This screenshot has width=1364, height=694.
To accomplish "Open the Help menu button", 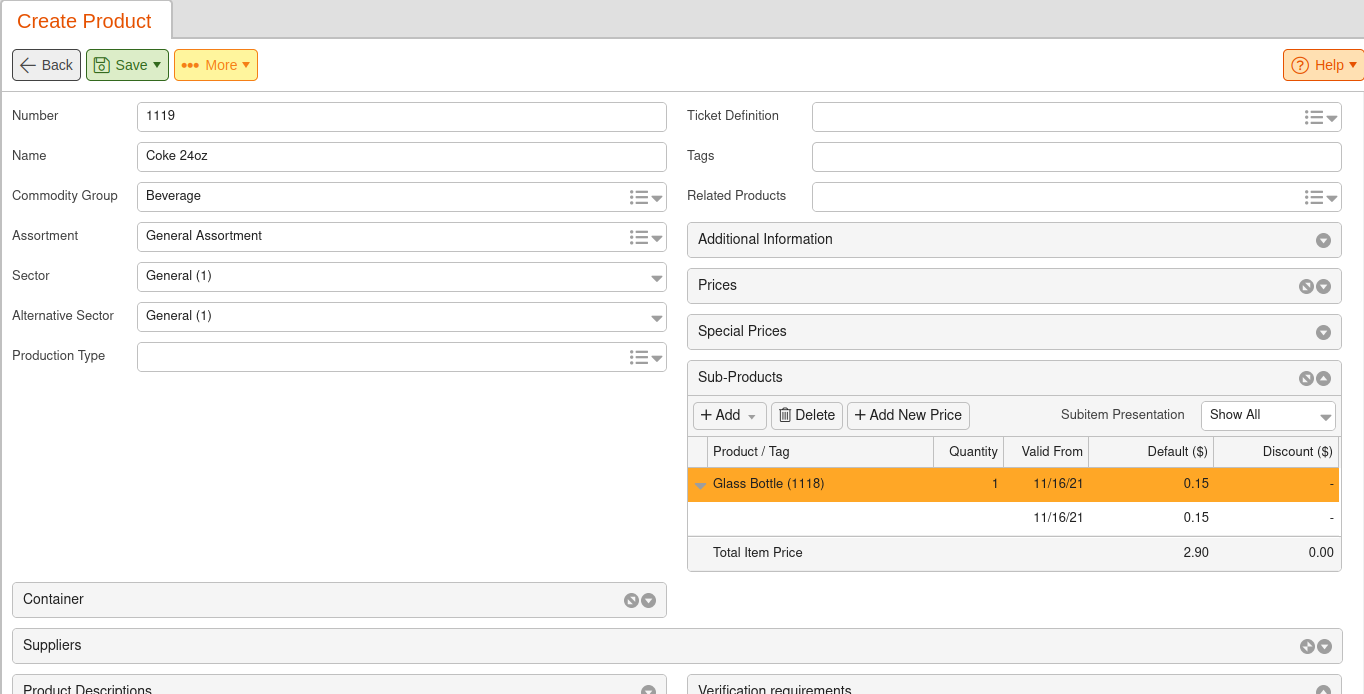I will [x=1323, y=65].
